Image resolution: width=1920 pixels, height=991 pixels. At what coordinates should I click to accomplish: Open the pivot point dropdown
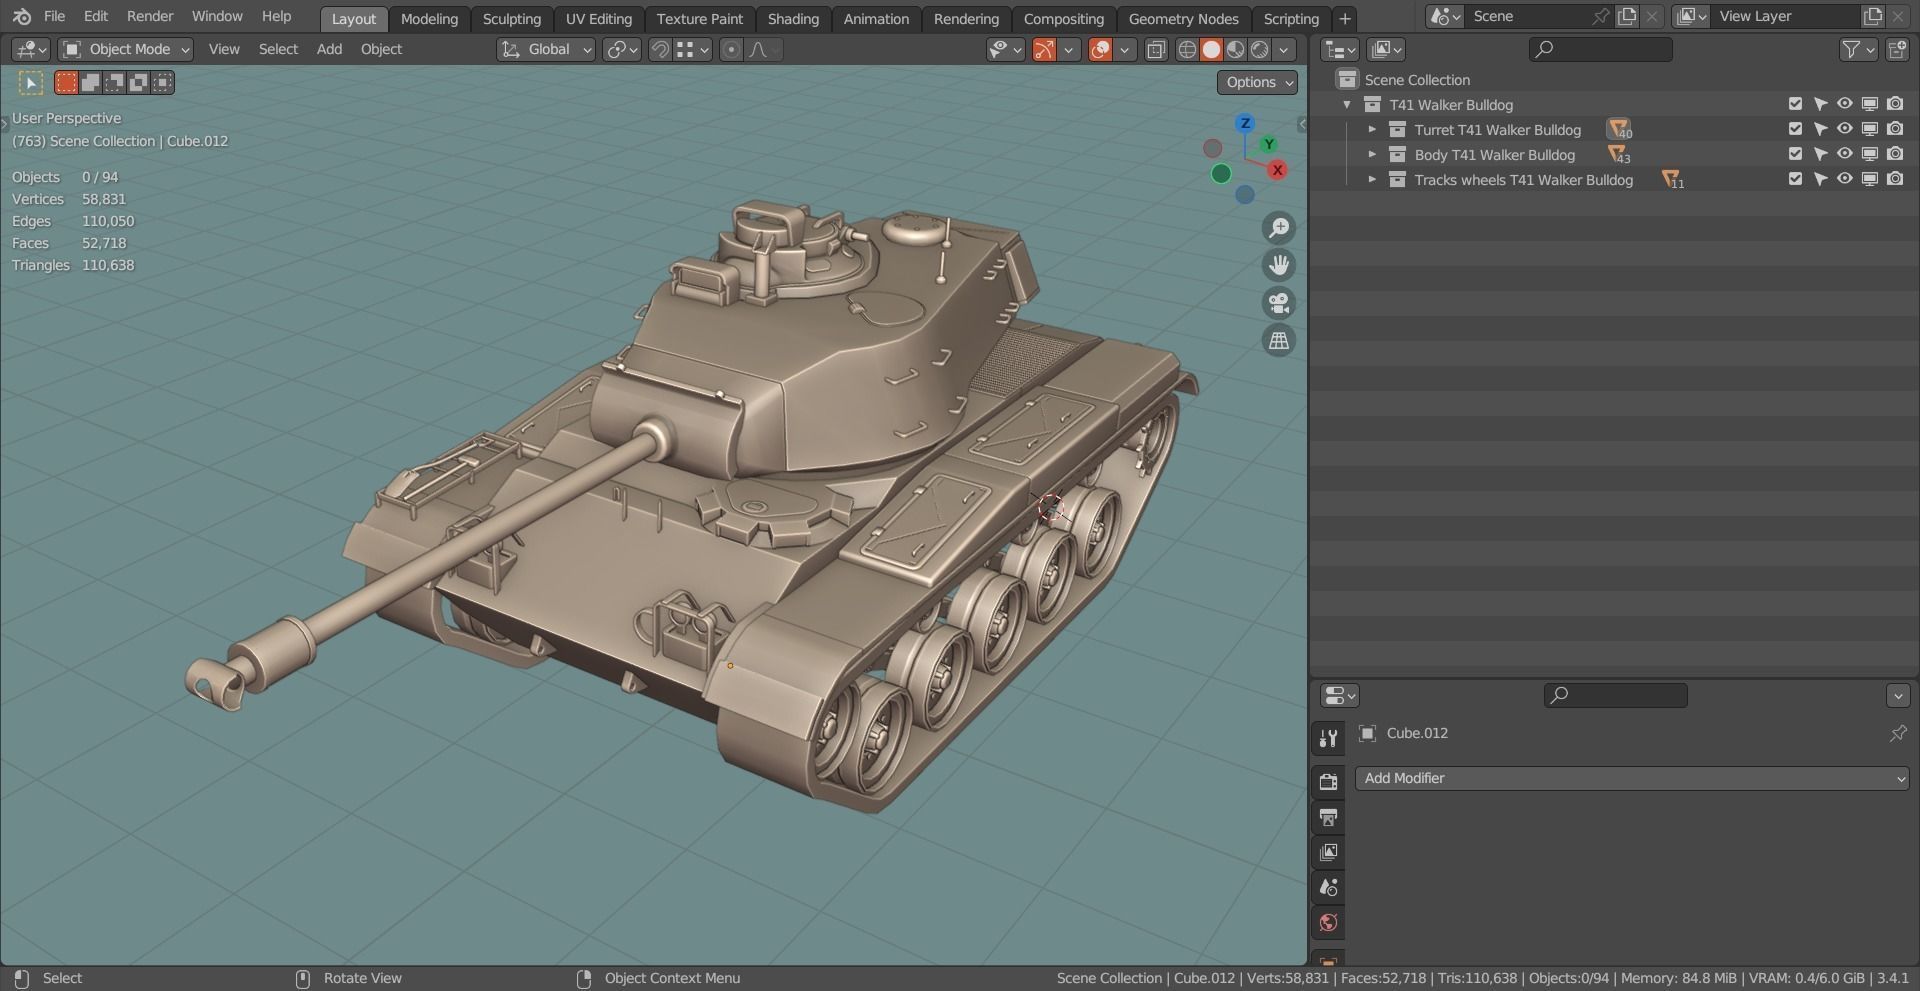coord(621,49)
